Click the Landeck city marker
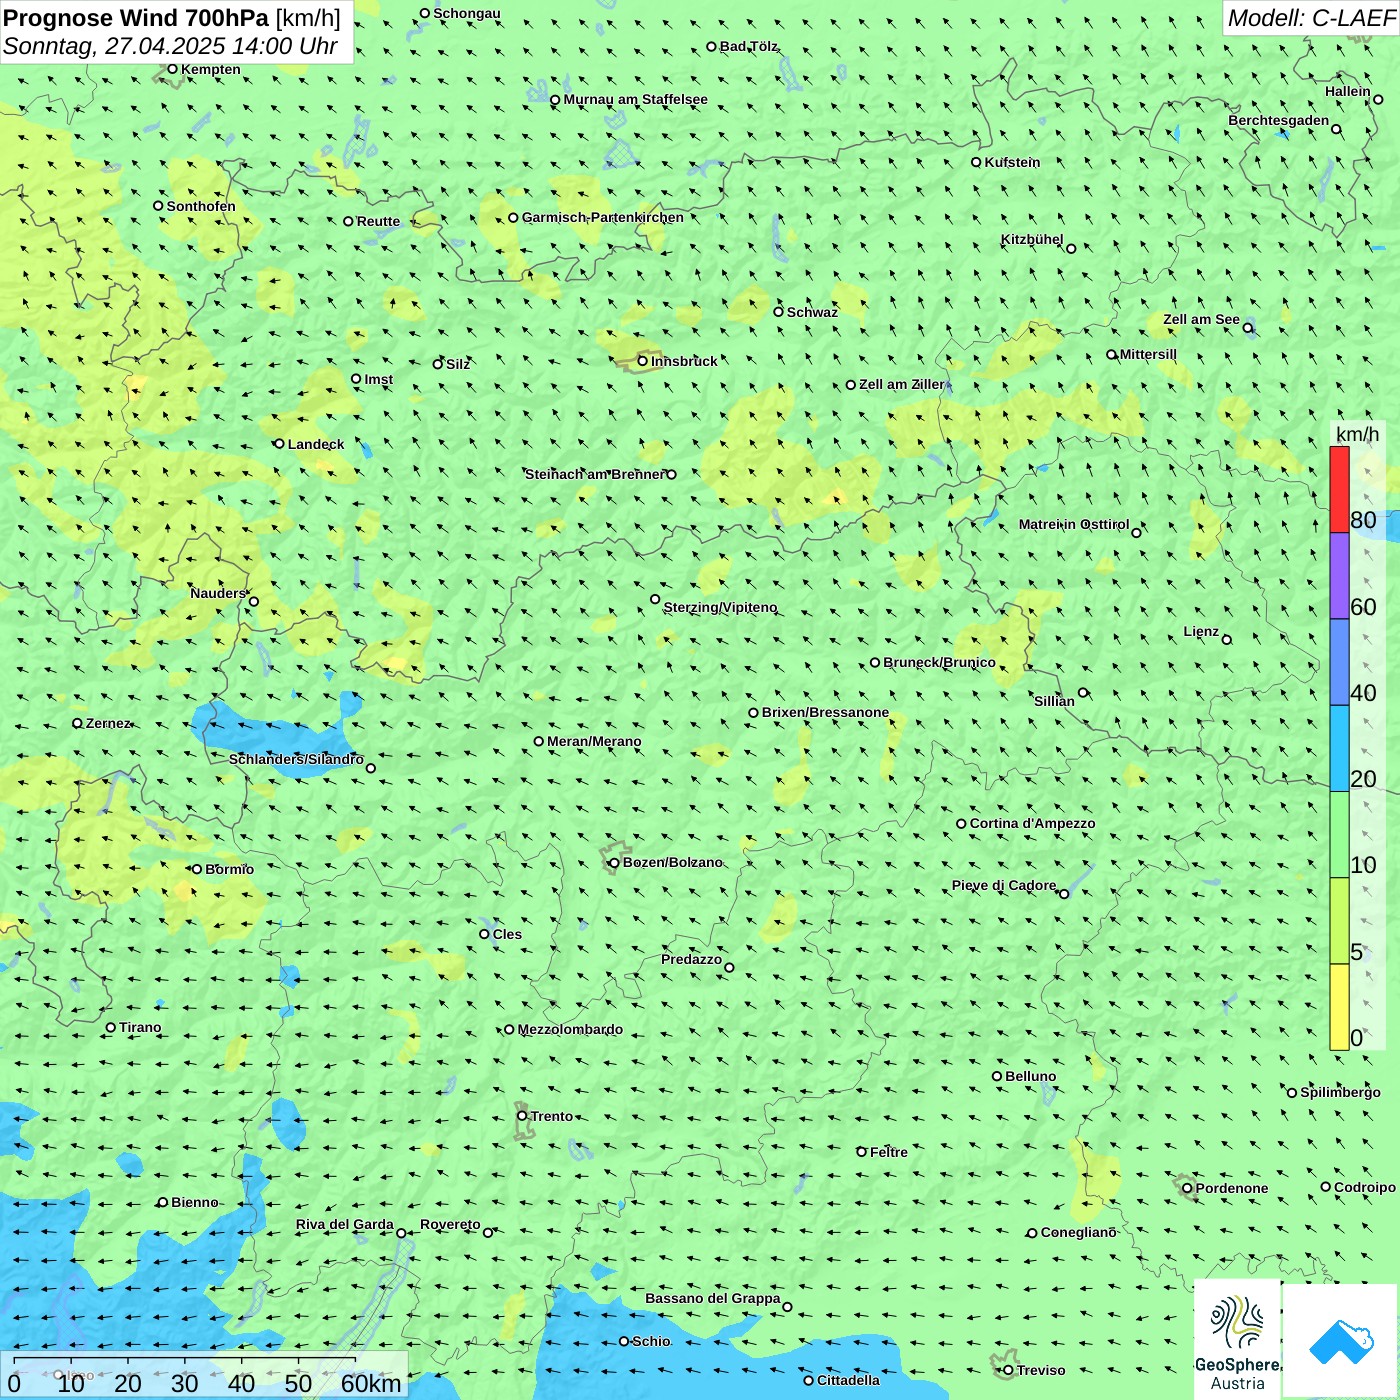The width and height of the screenshot is (1400, 1400). (x=279, y=444)
